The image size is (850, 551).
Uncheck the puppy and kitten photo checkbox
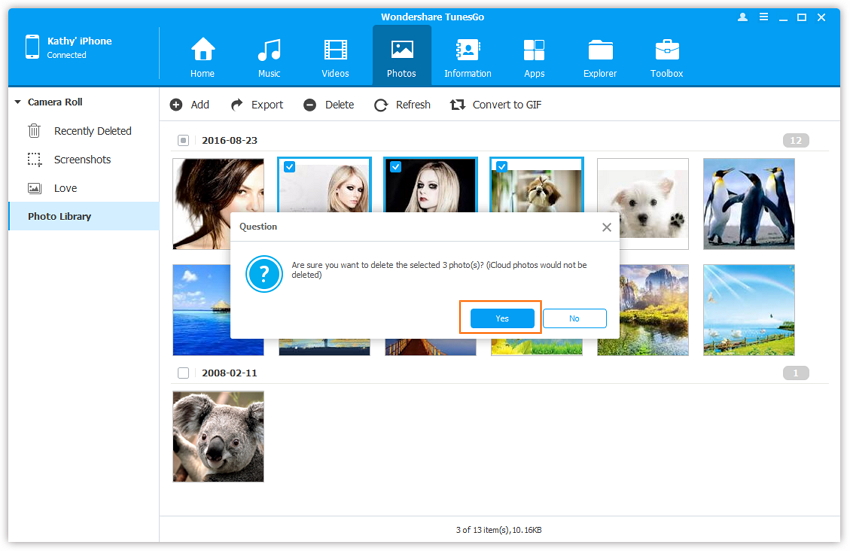[502, 167]
